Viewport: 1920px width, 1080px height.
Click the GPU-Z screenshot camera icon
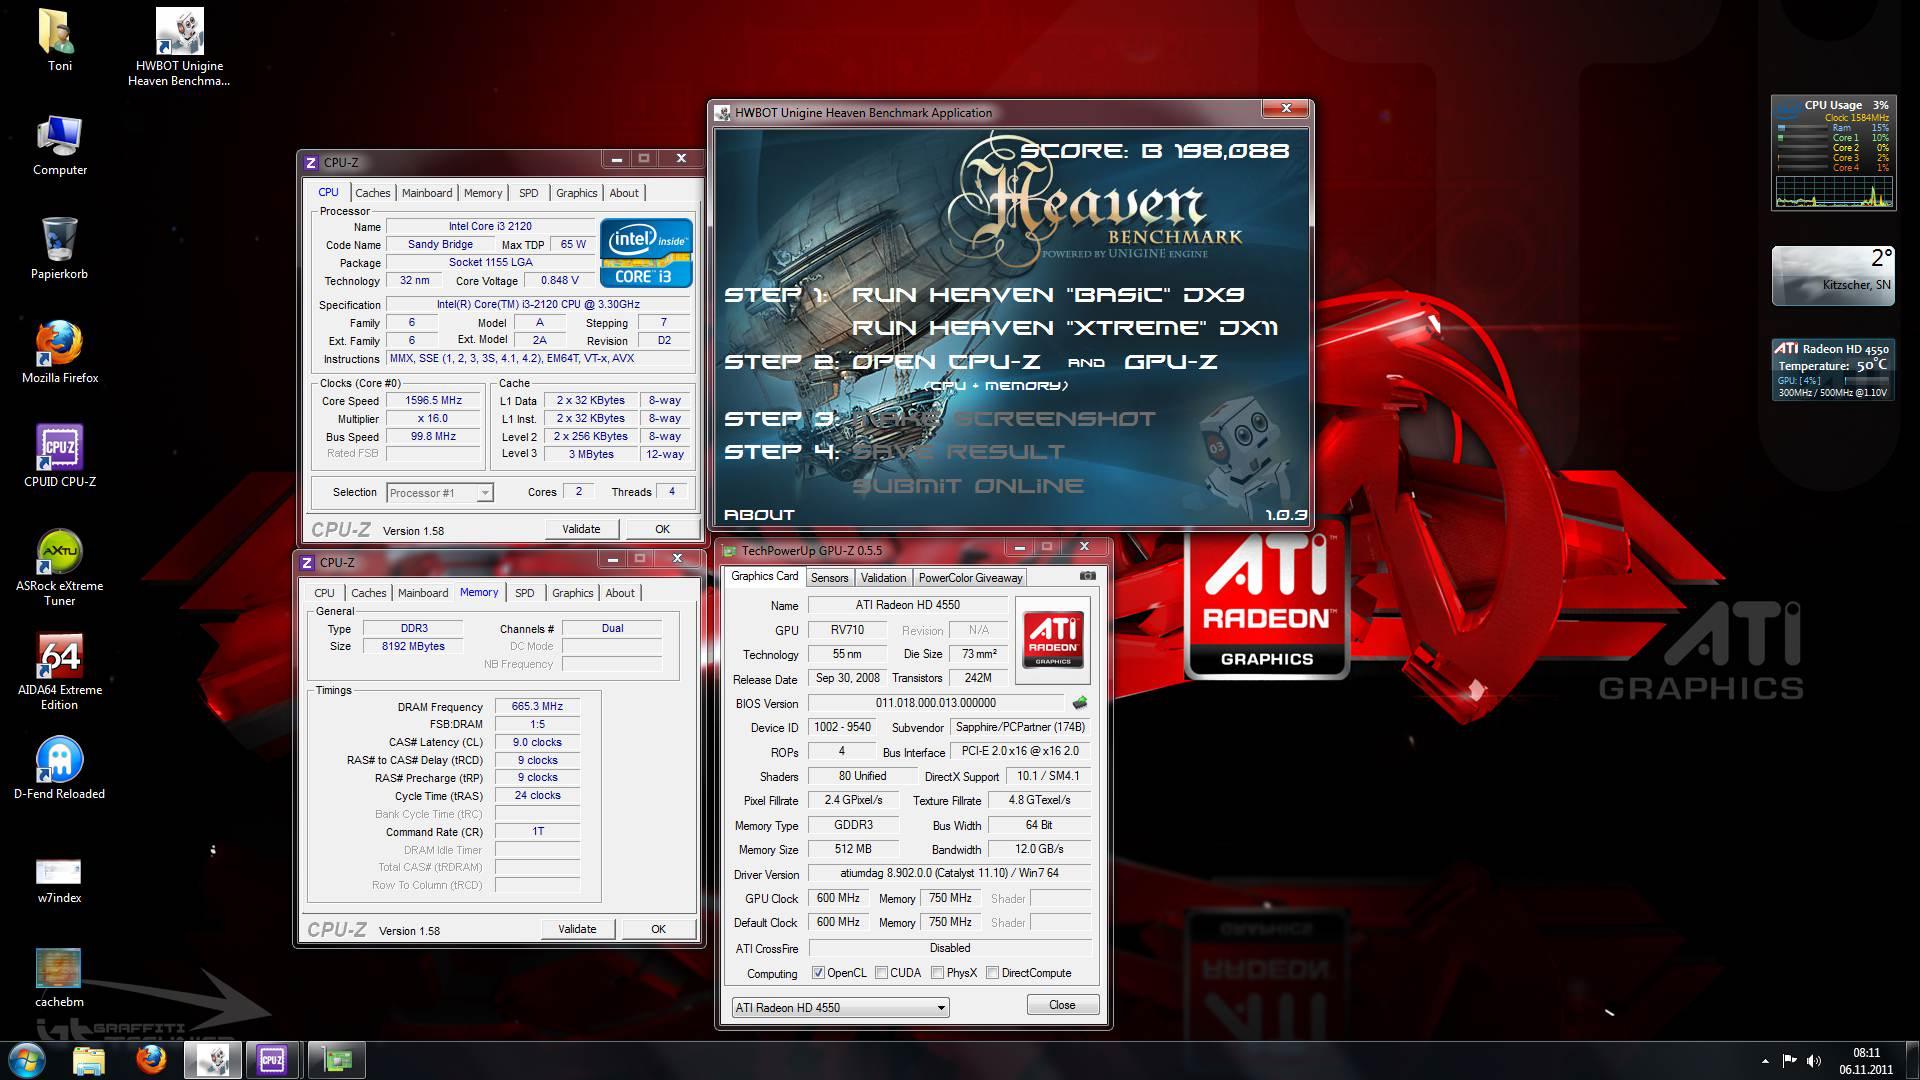point(1088,576)
